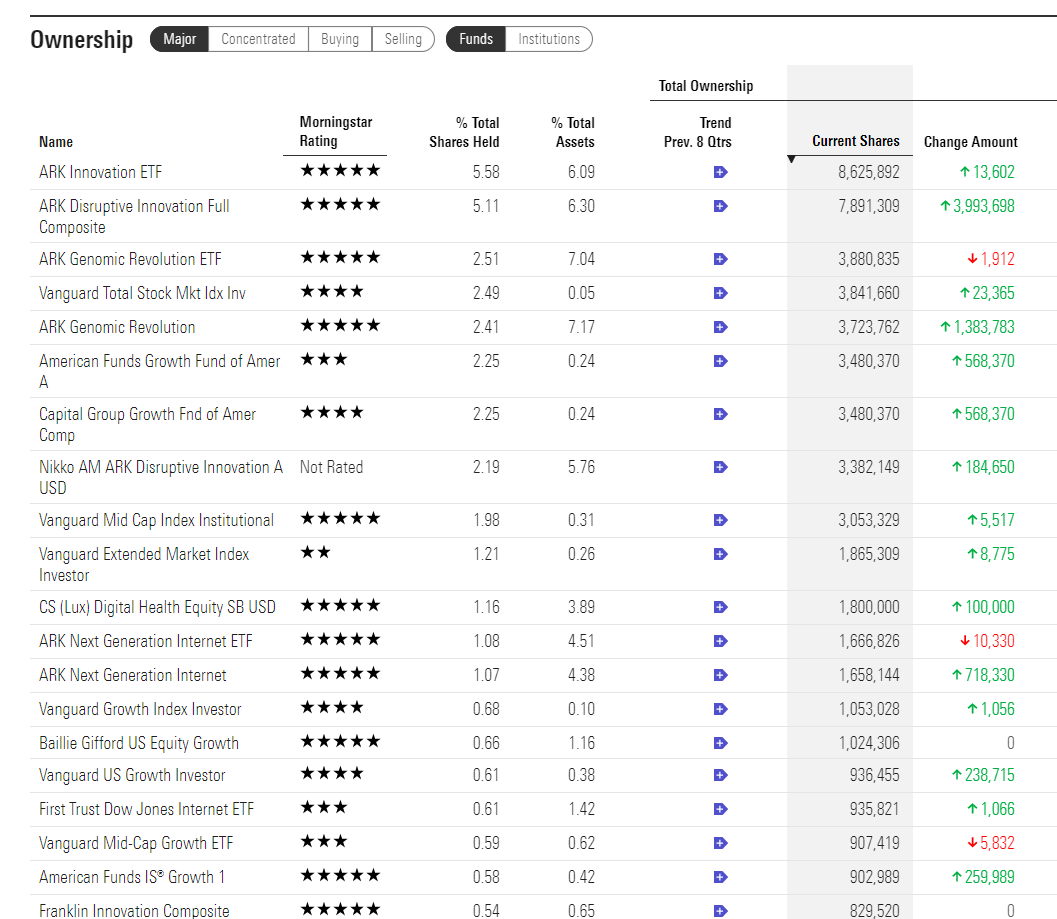1057x919 pixels.
Task: Open trend icon for Nikko AM ARK Disruptive Innovation A USD
Action: point(720,467)
